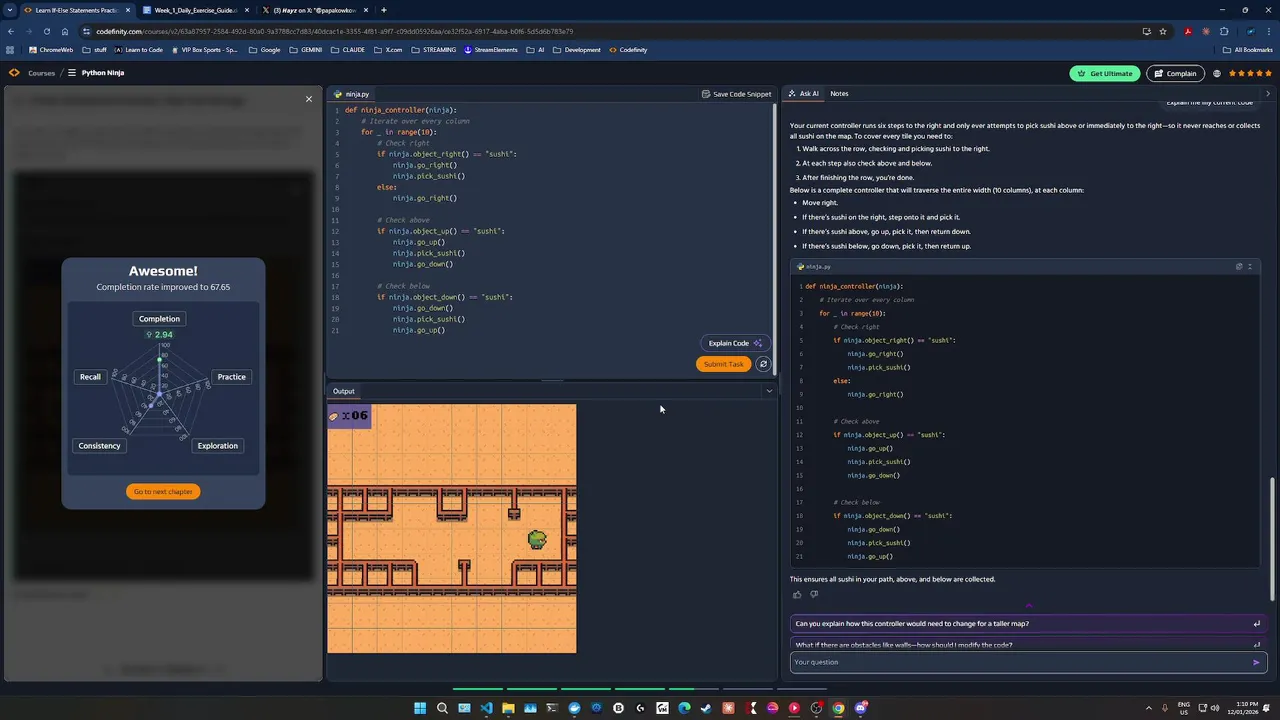Open the tab search dropdown
The height and width of the screenshot is (720, 1280).
[x=10, y=10]
